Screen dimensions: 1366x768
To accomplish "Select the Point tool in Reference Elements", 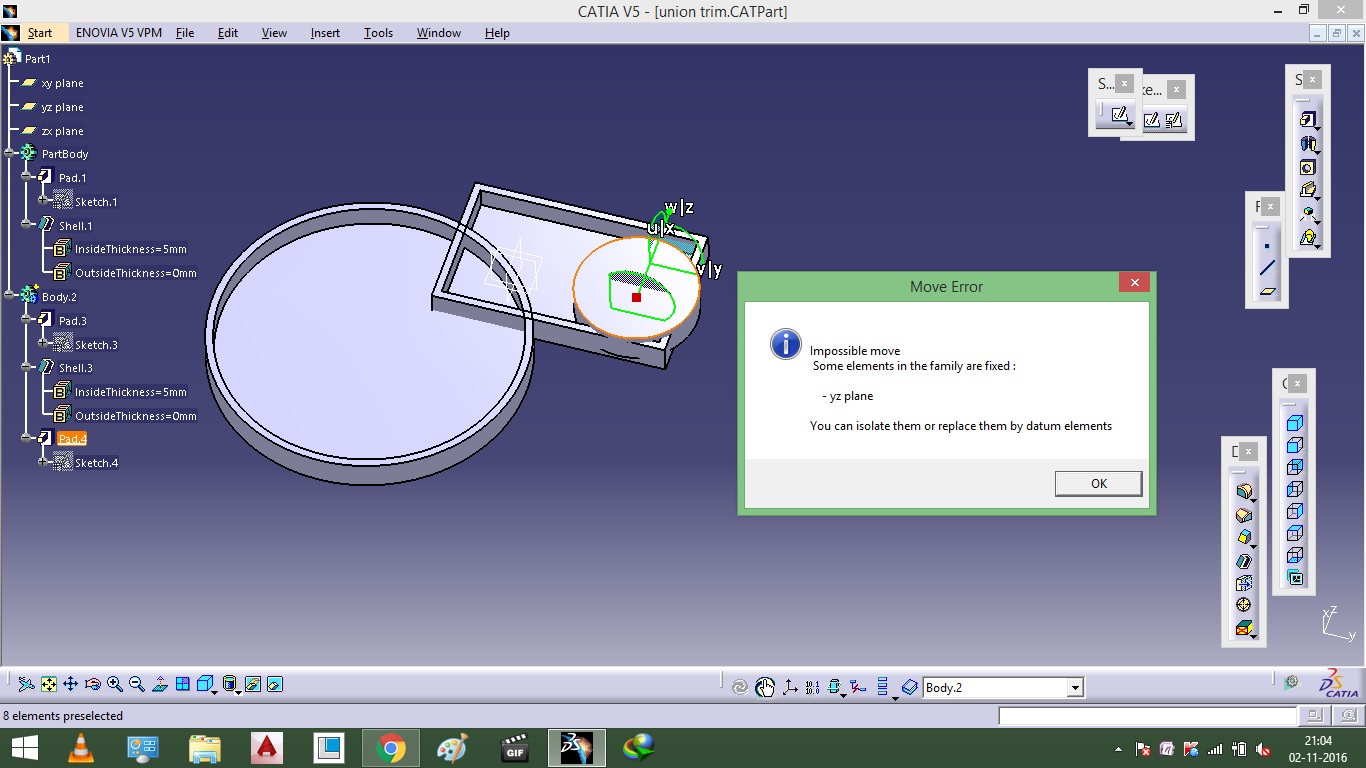I will pos(1267,245).
